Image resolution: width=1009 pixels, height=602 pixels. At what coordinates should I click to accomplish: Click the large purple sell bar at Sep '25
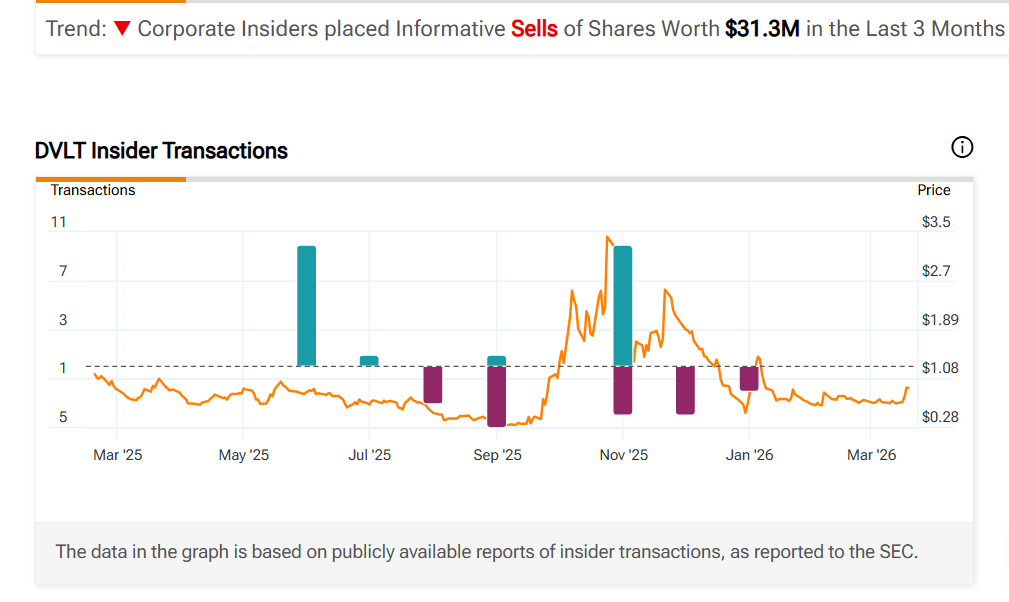coord(497,396)
